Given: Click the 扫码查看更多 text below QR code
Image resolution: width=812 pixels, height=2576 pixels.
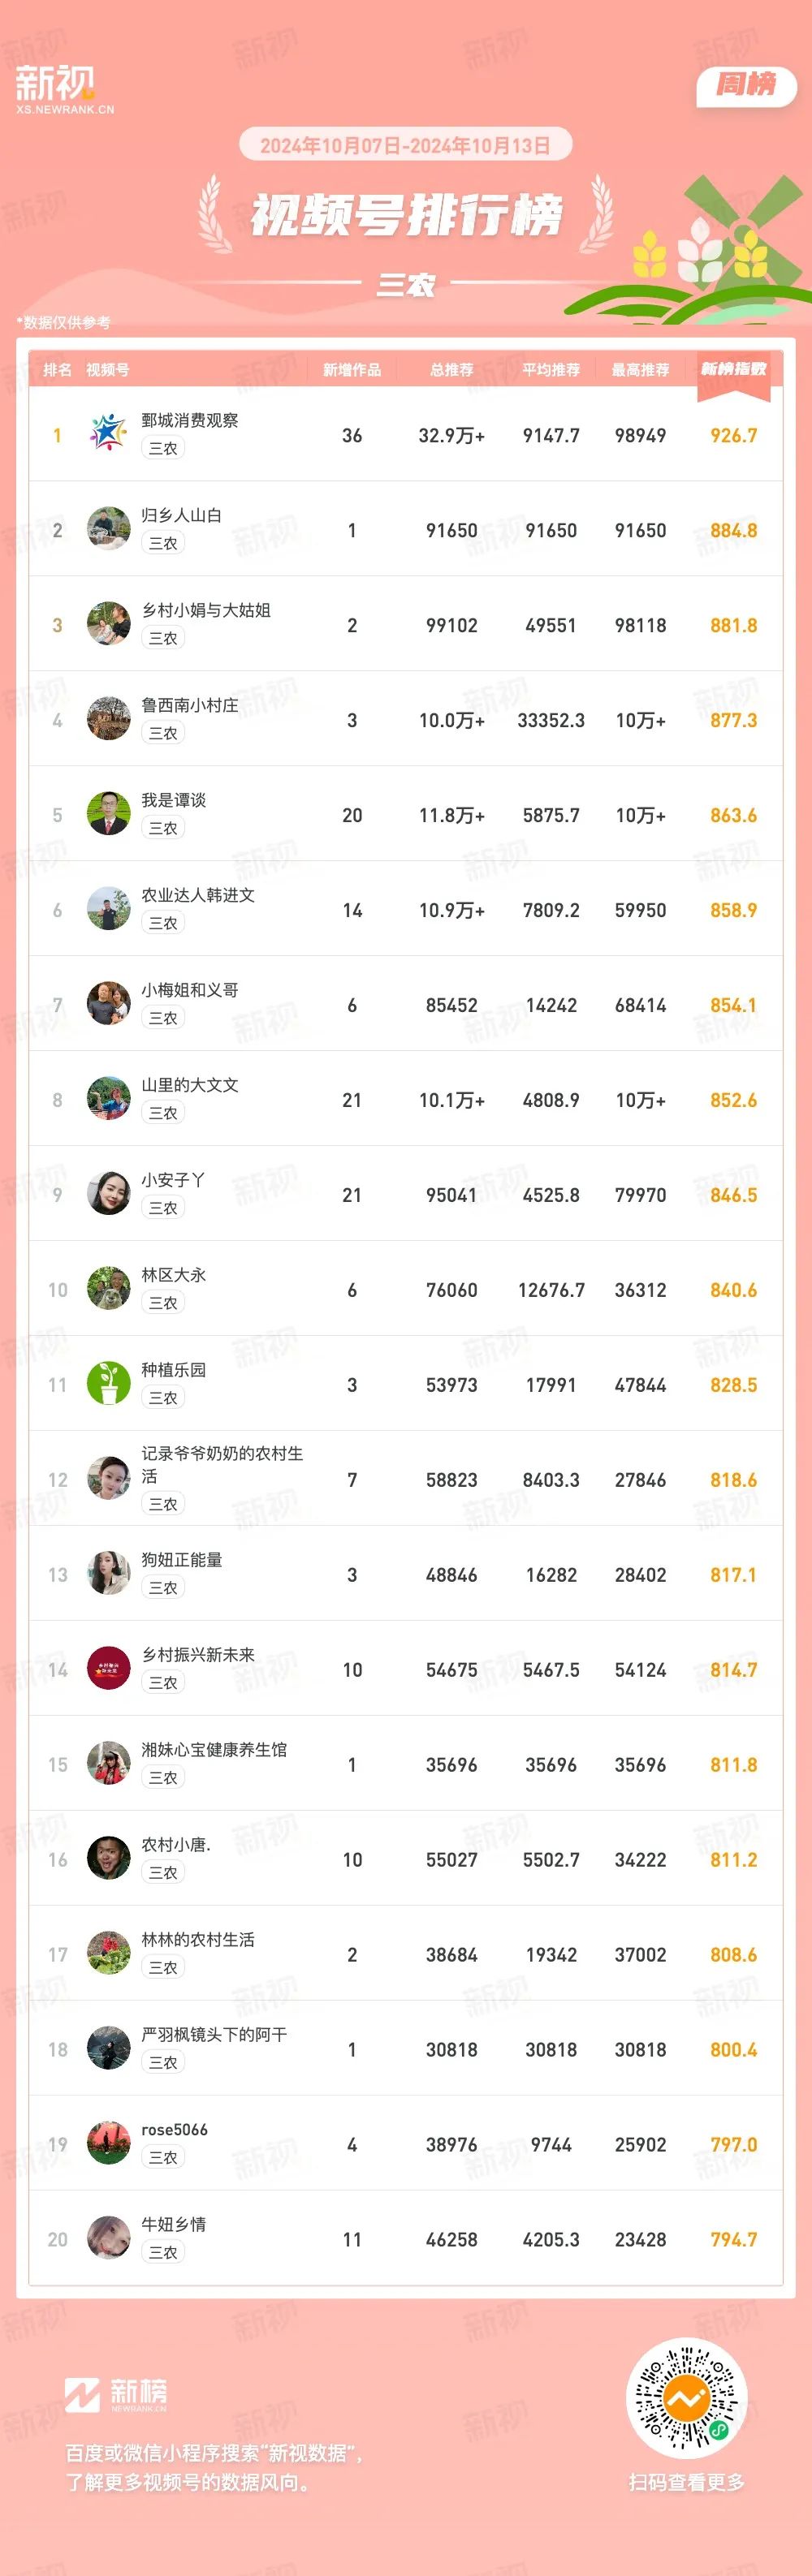Looking at the screenshot, I should [x=686, y=2482].
